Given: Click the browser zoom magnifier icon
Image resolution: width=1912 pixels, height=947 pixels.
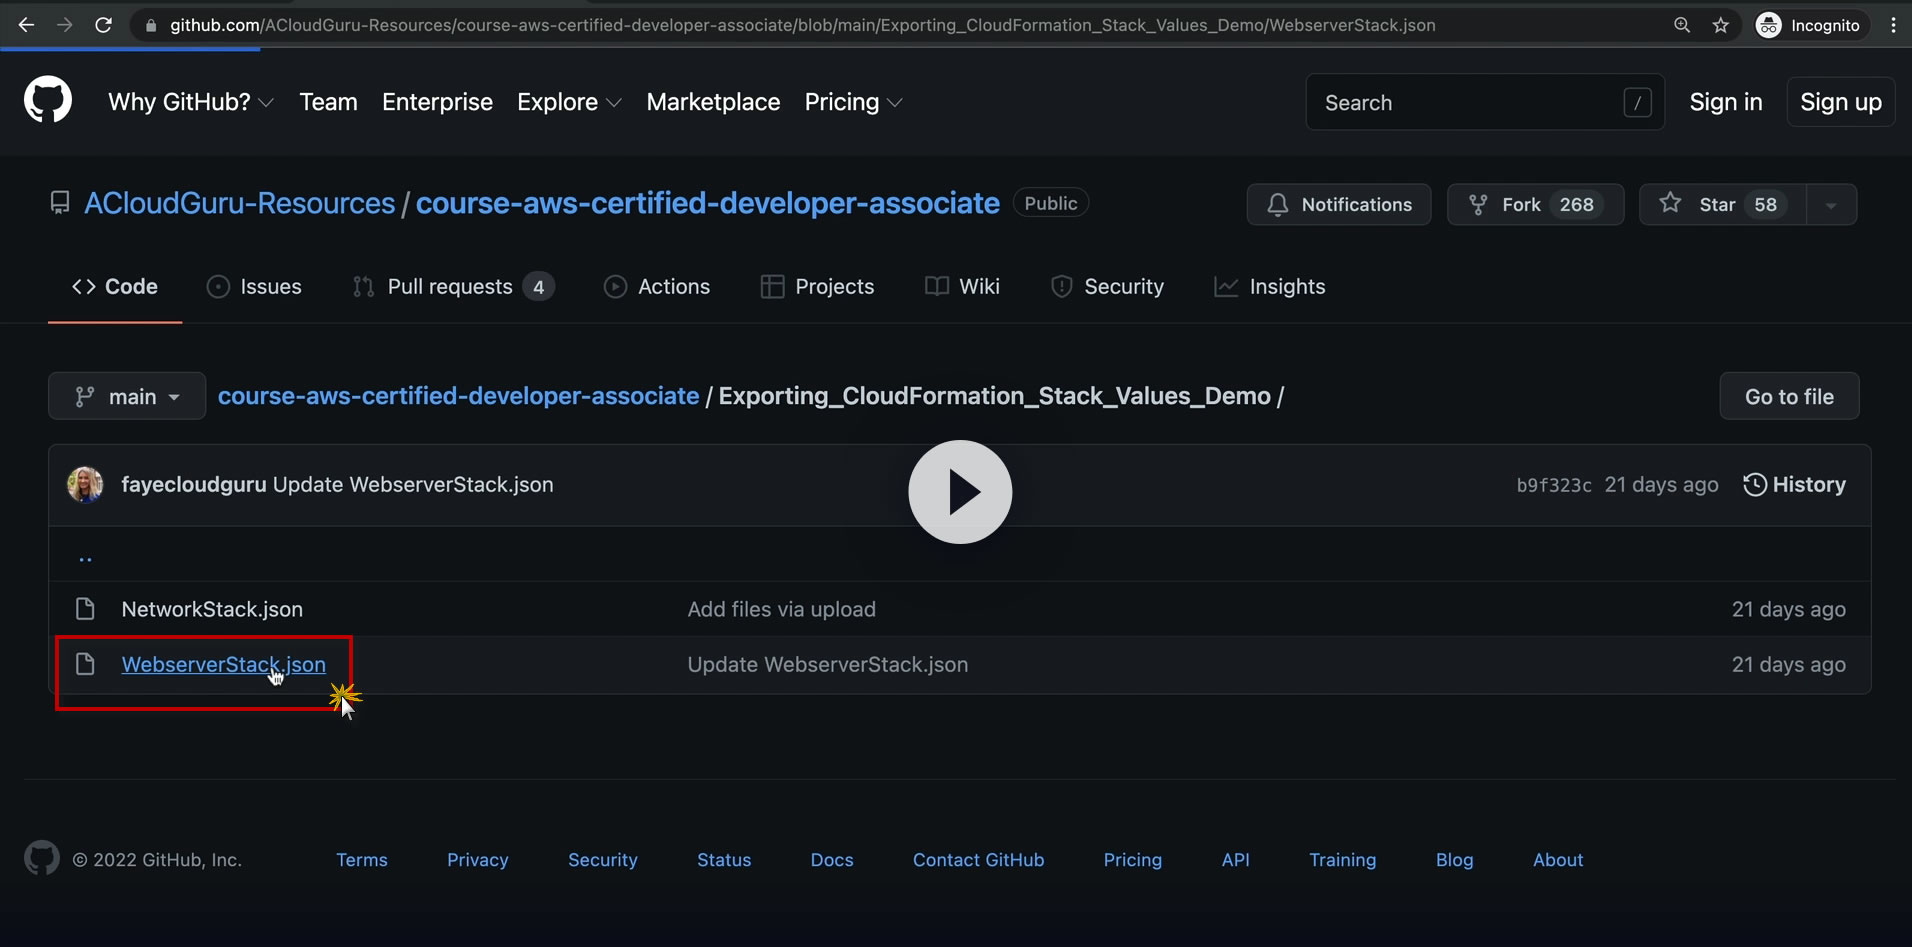Looking at the screenshot, I should tap(1682, 25).
